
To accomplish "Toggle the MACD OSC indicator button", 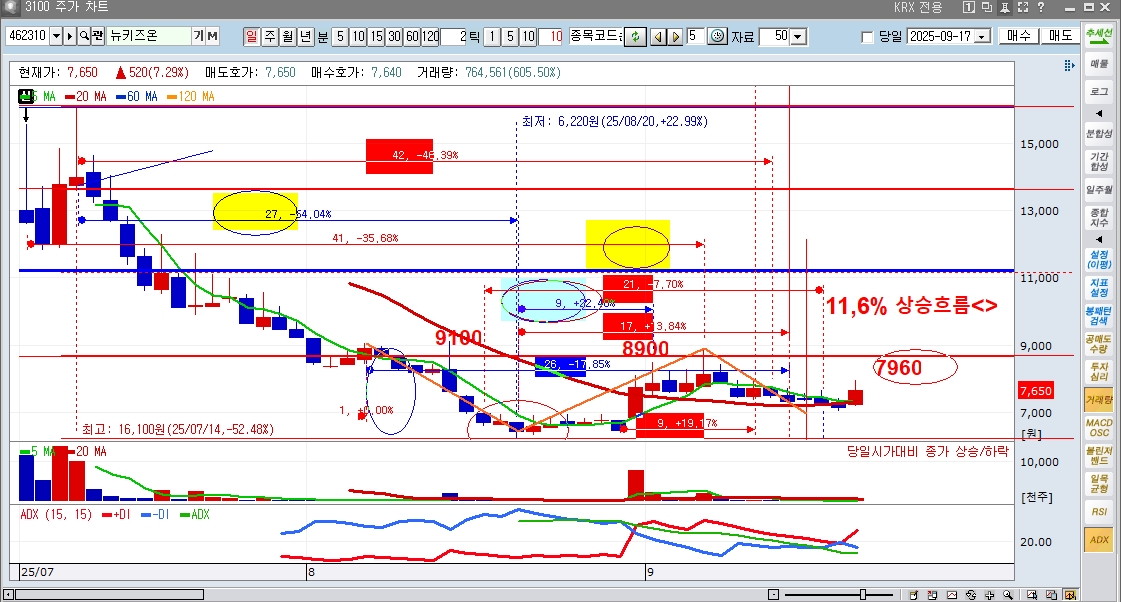I will [1099, 428].
